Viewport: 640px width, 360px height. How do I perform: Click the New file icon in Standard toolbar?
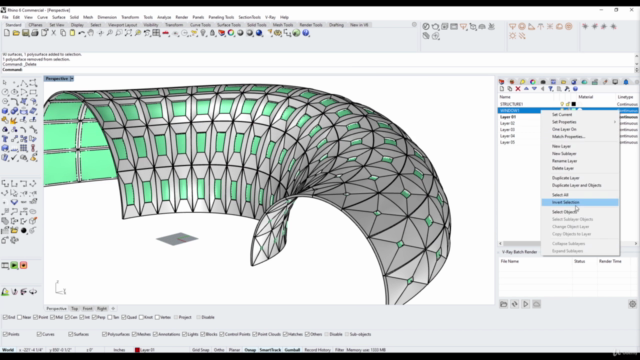tap(7, 33)
